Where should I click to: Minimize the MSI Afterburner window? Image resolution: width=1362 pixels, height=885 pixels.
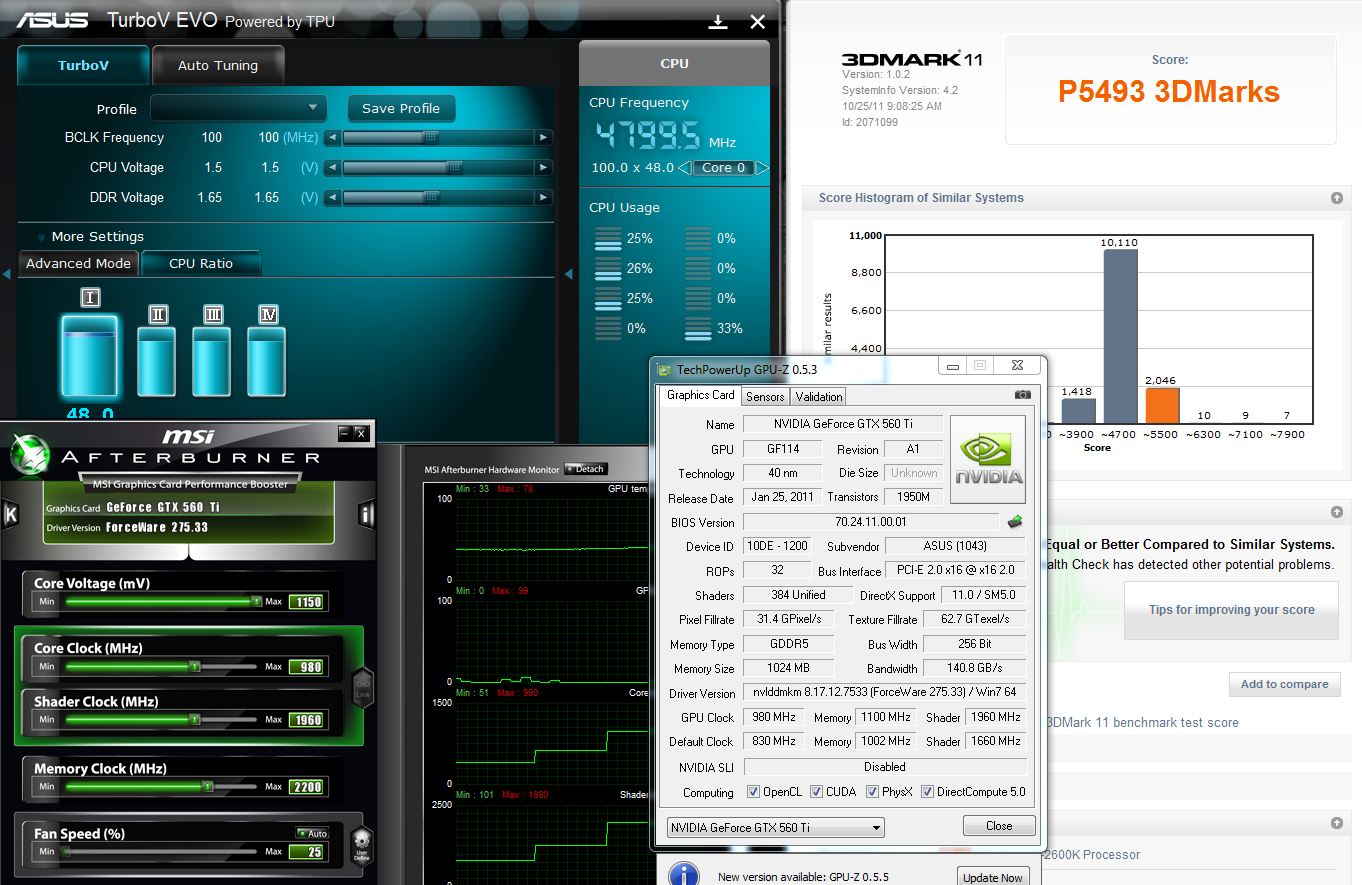344,433
